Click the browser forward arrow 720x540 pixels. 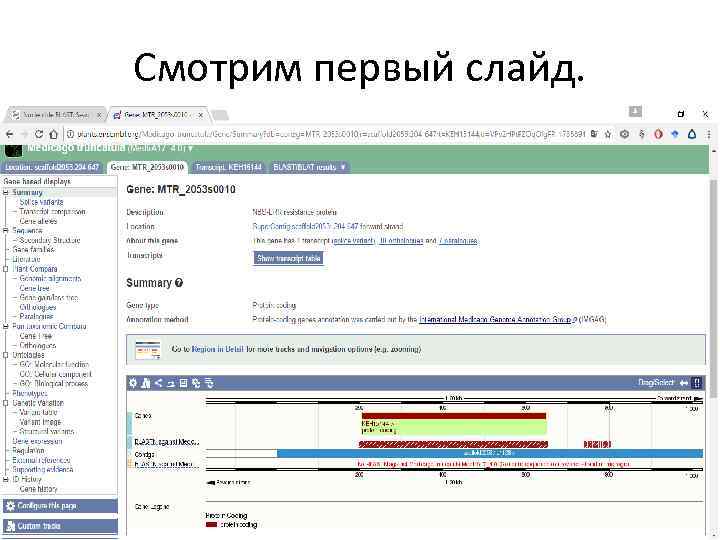24,135
